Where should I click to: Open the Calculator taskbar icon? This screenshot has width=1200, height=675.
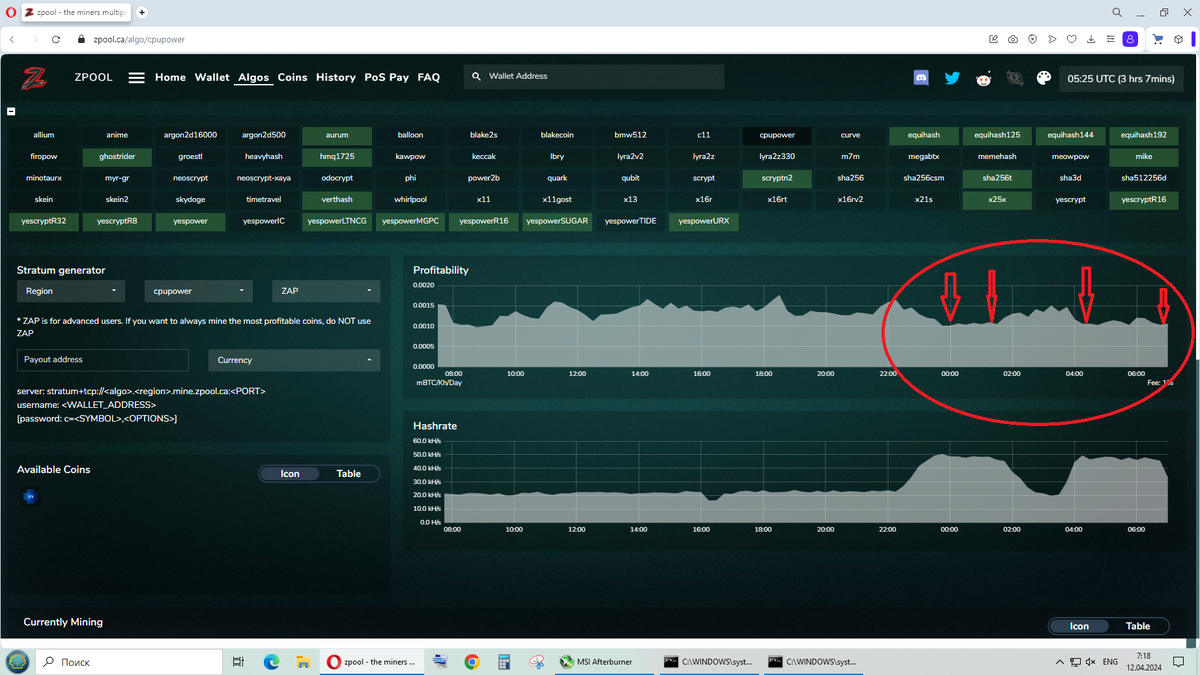click(x=504, y=662)
